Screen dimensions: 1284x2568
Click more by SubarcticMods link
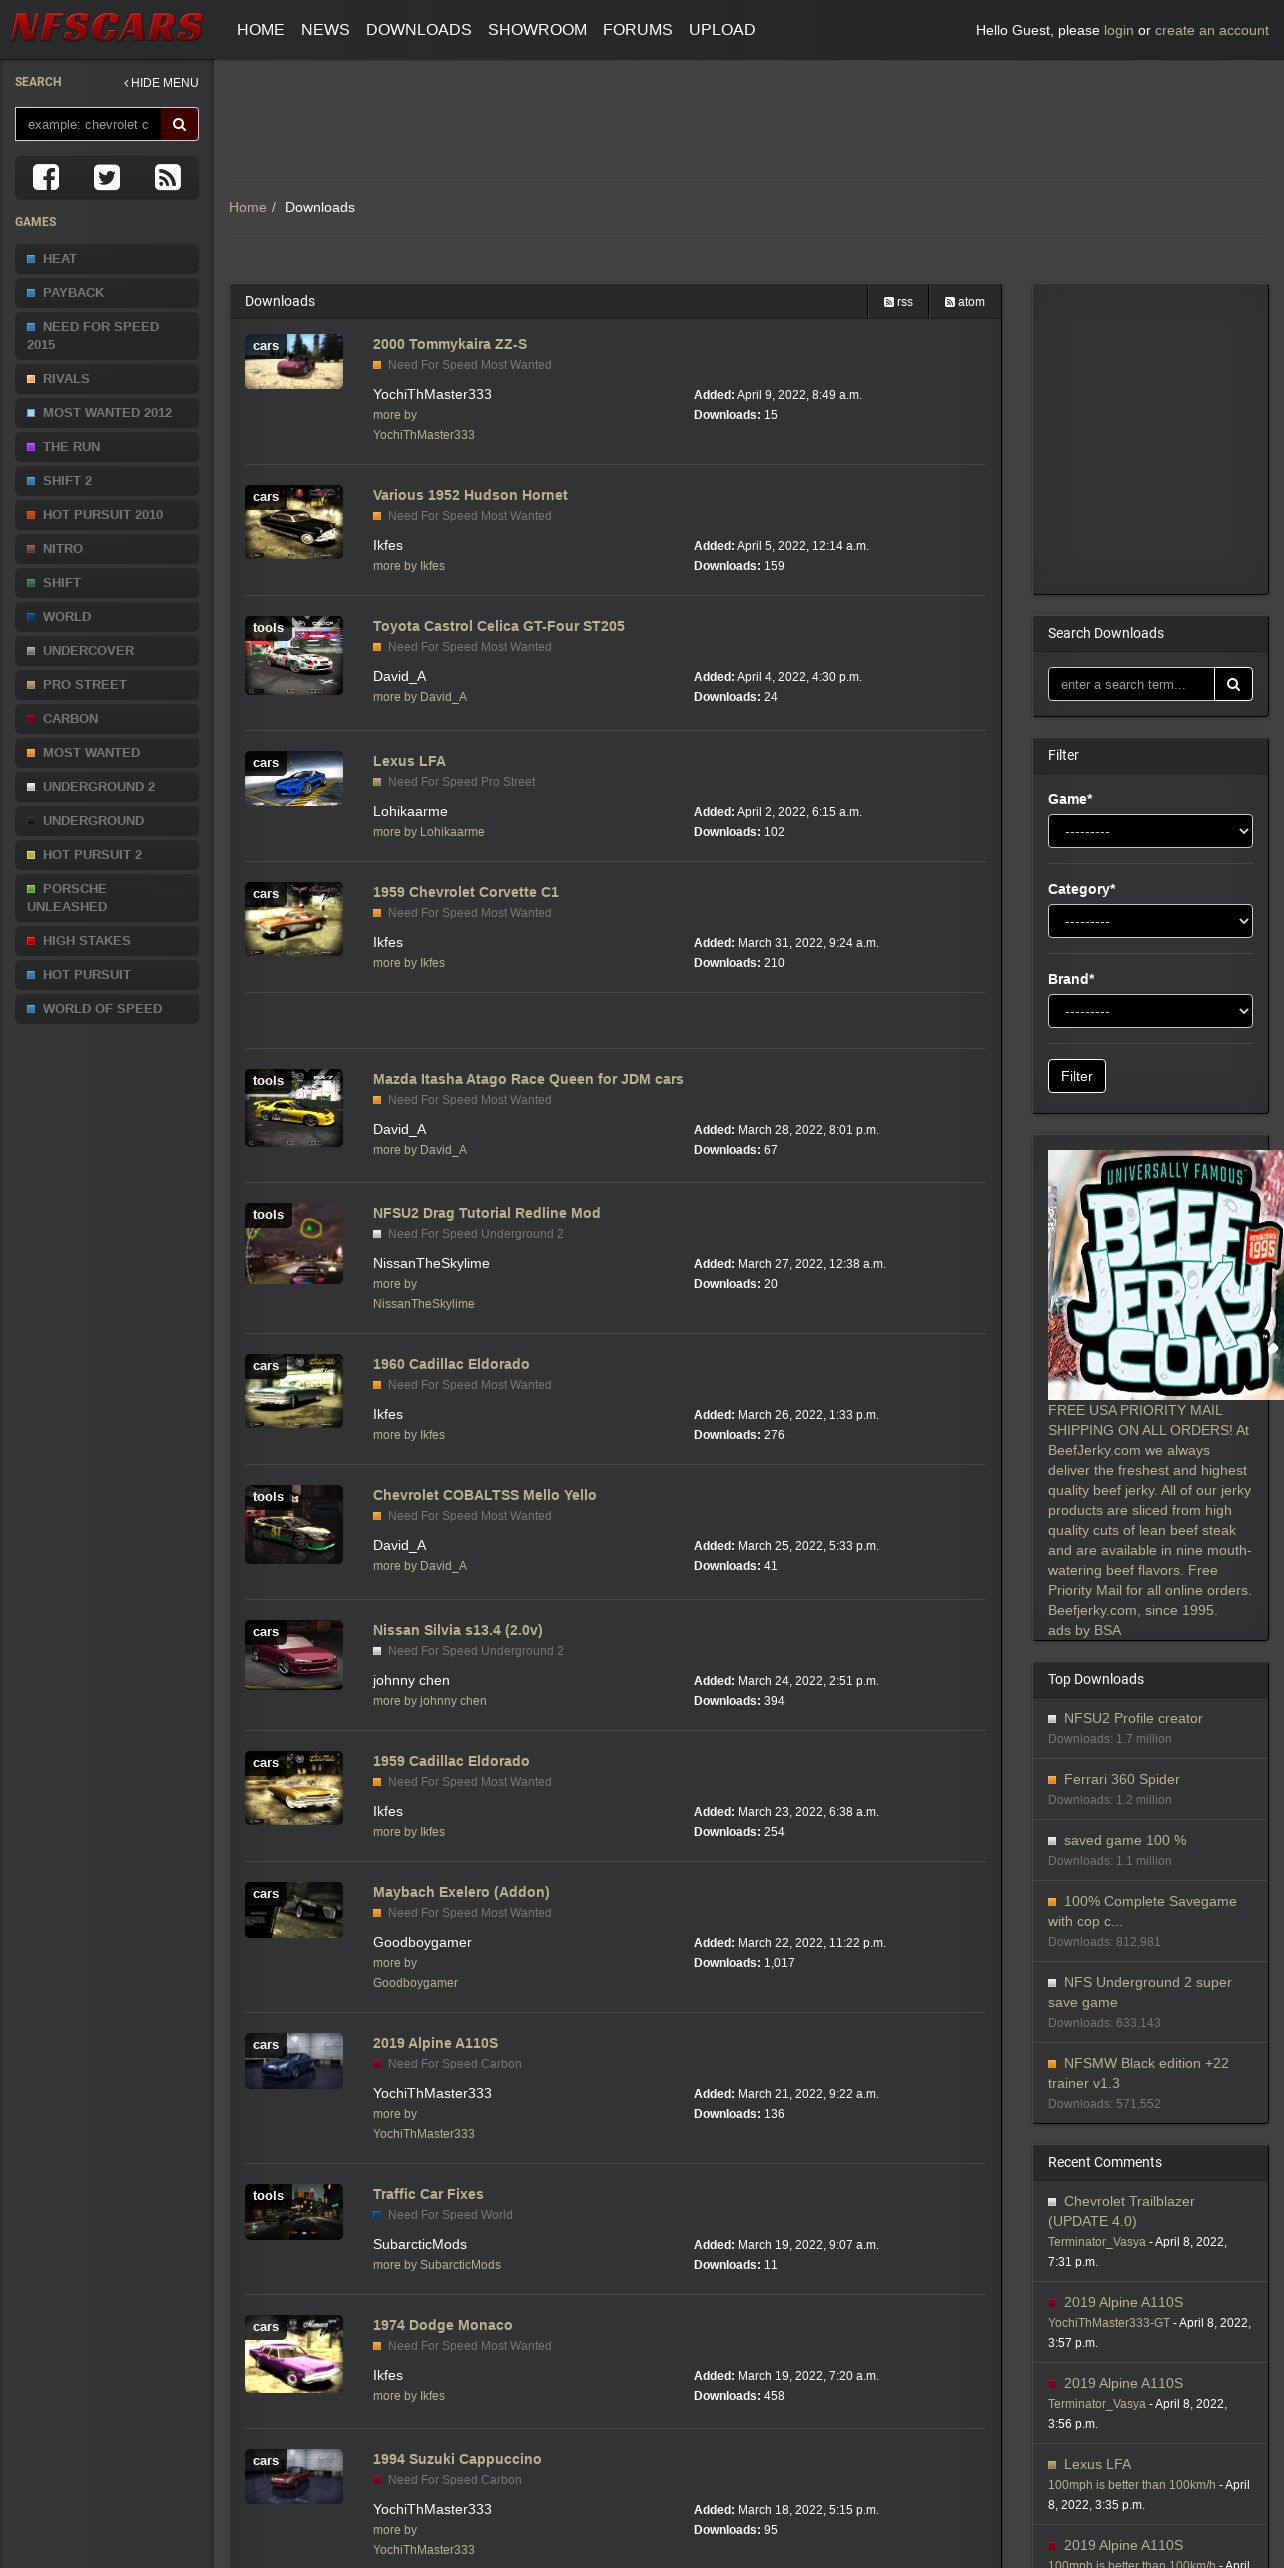[437, 2265]
